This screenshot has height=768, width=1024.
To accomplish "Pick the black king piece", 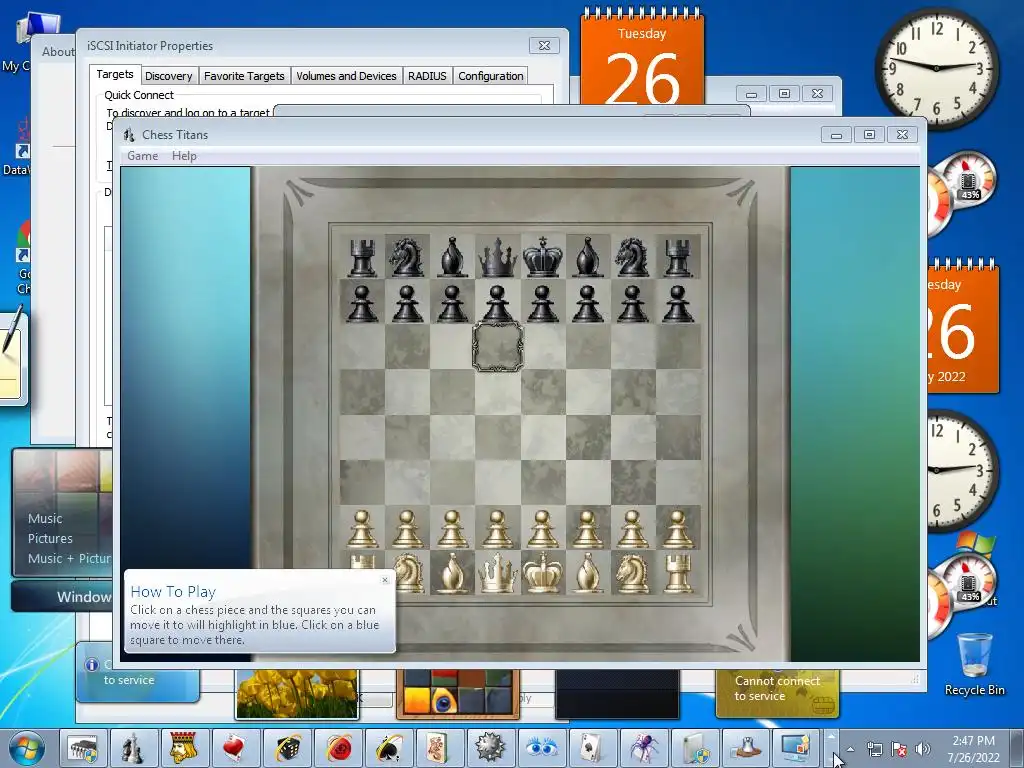I will pyautogui.click(x=543, y=257).
